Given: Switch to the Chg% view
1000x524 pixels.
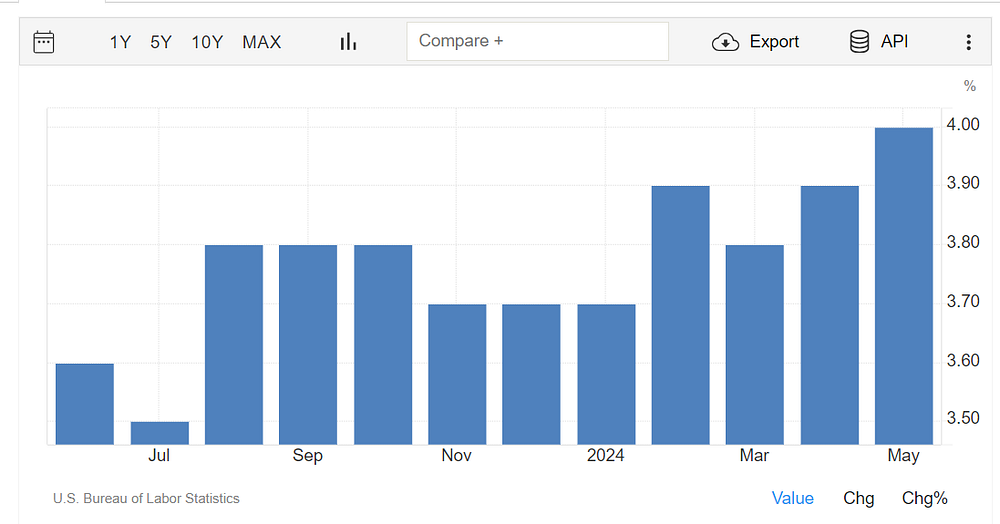Looking at the screenshot, I should (x=925, y=498).
